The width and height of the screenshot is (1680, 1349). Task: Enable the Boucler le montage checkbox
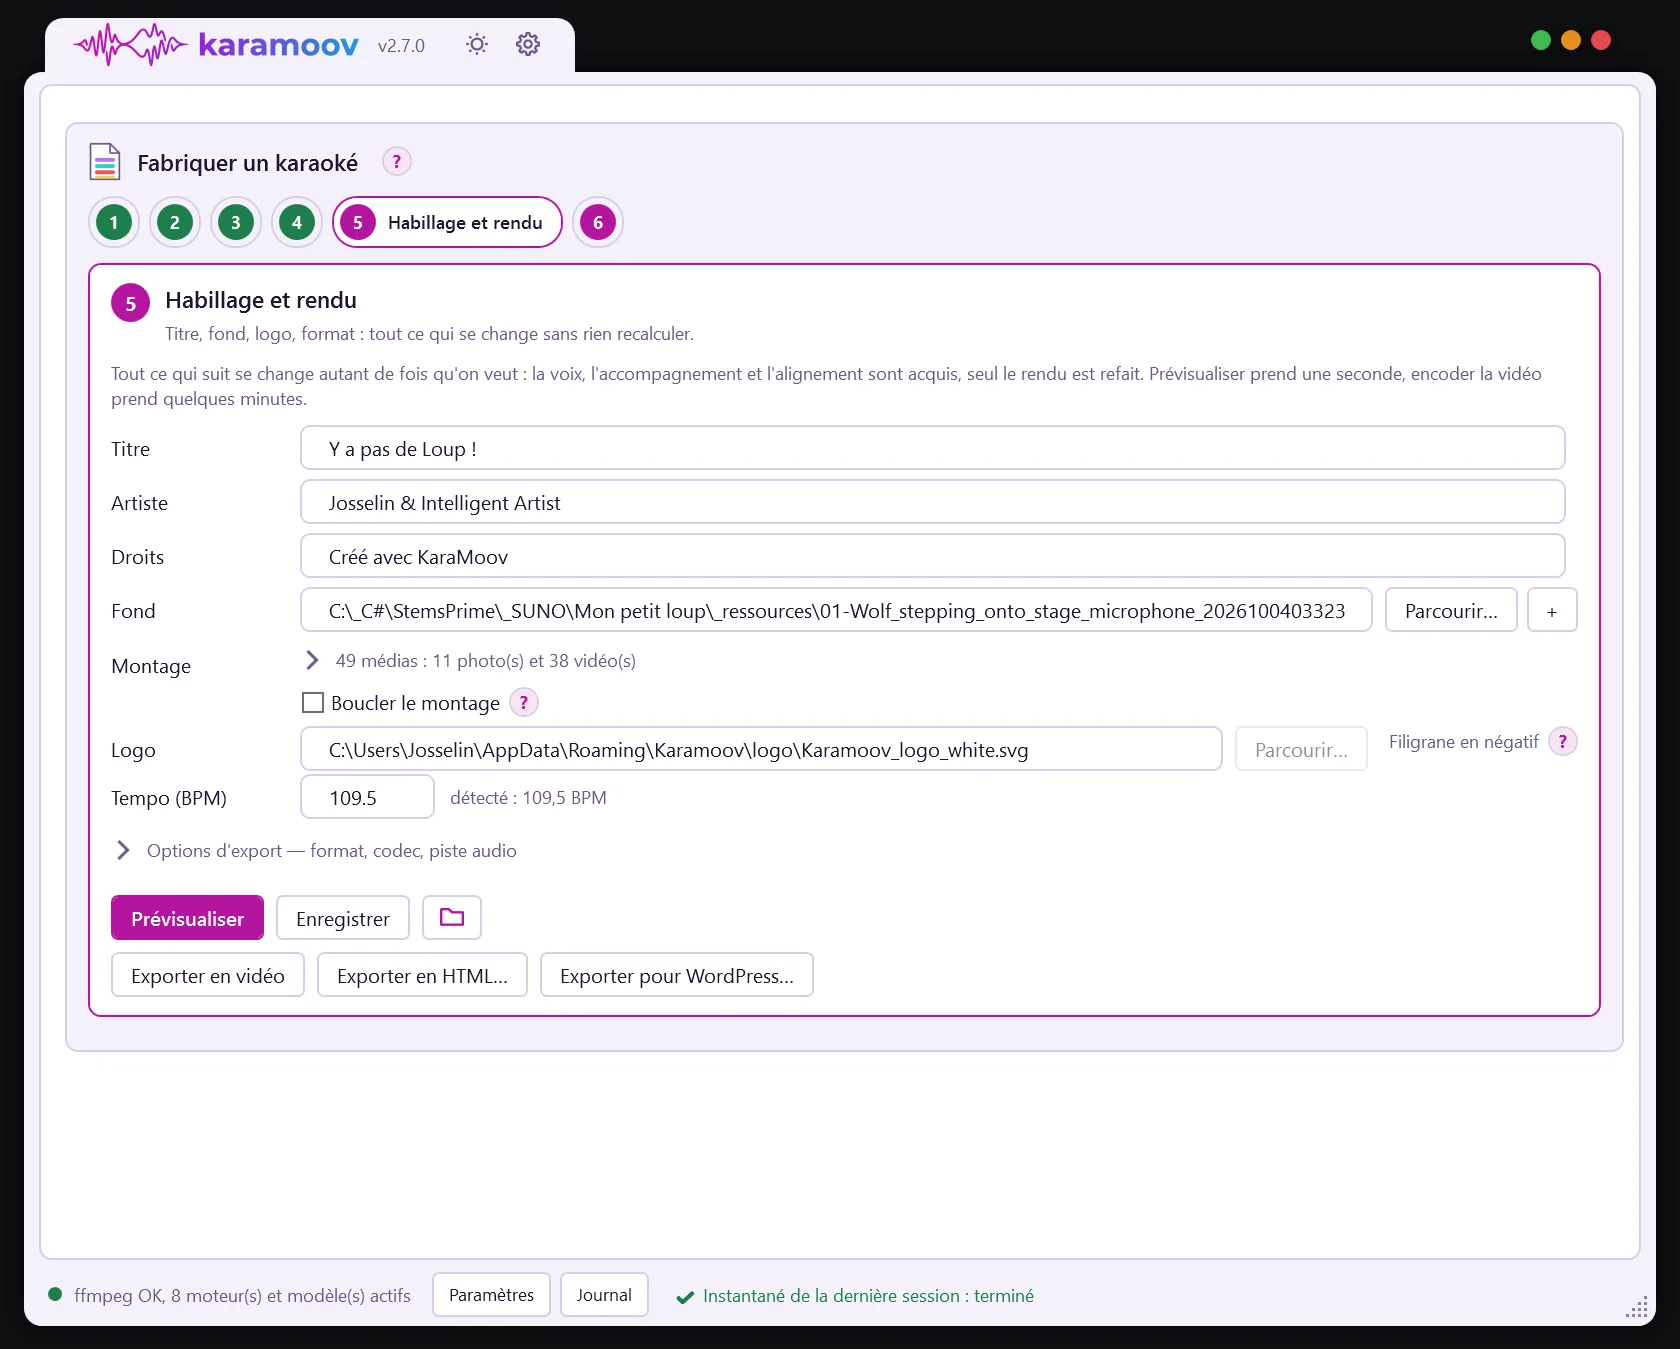click(x=313, y=702)
